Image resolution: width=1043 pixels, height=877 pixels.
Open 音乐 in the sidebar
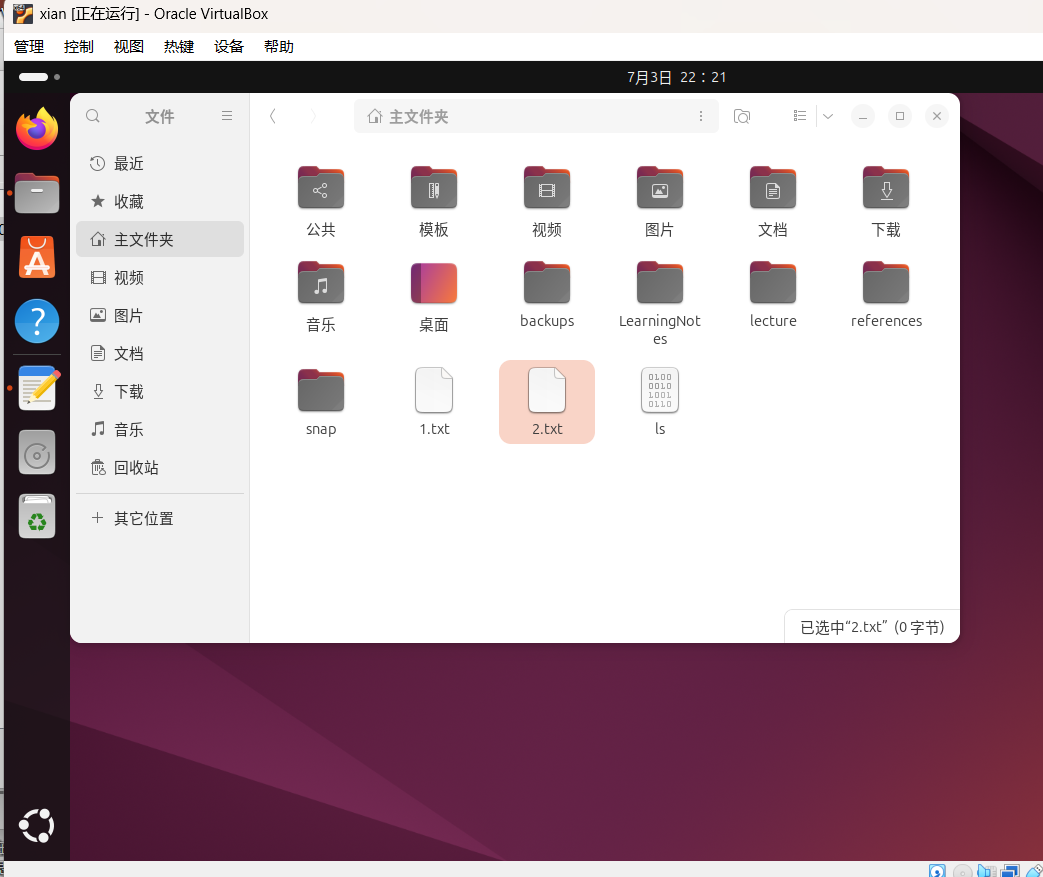(x=160, y=429)
